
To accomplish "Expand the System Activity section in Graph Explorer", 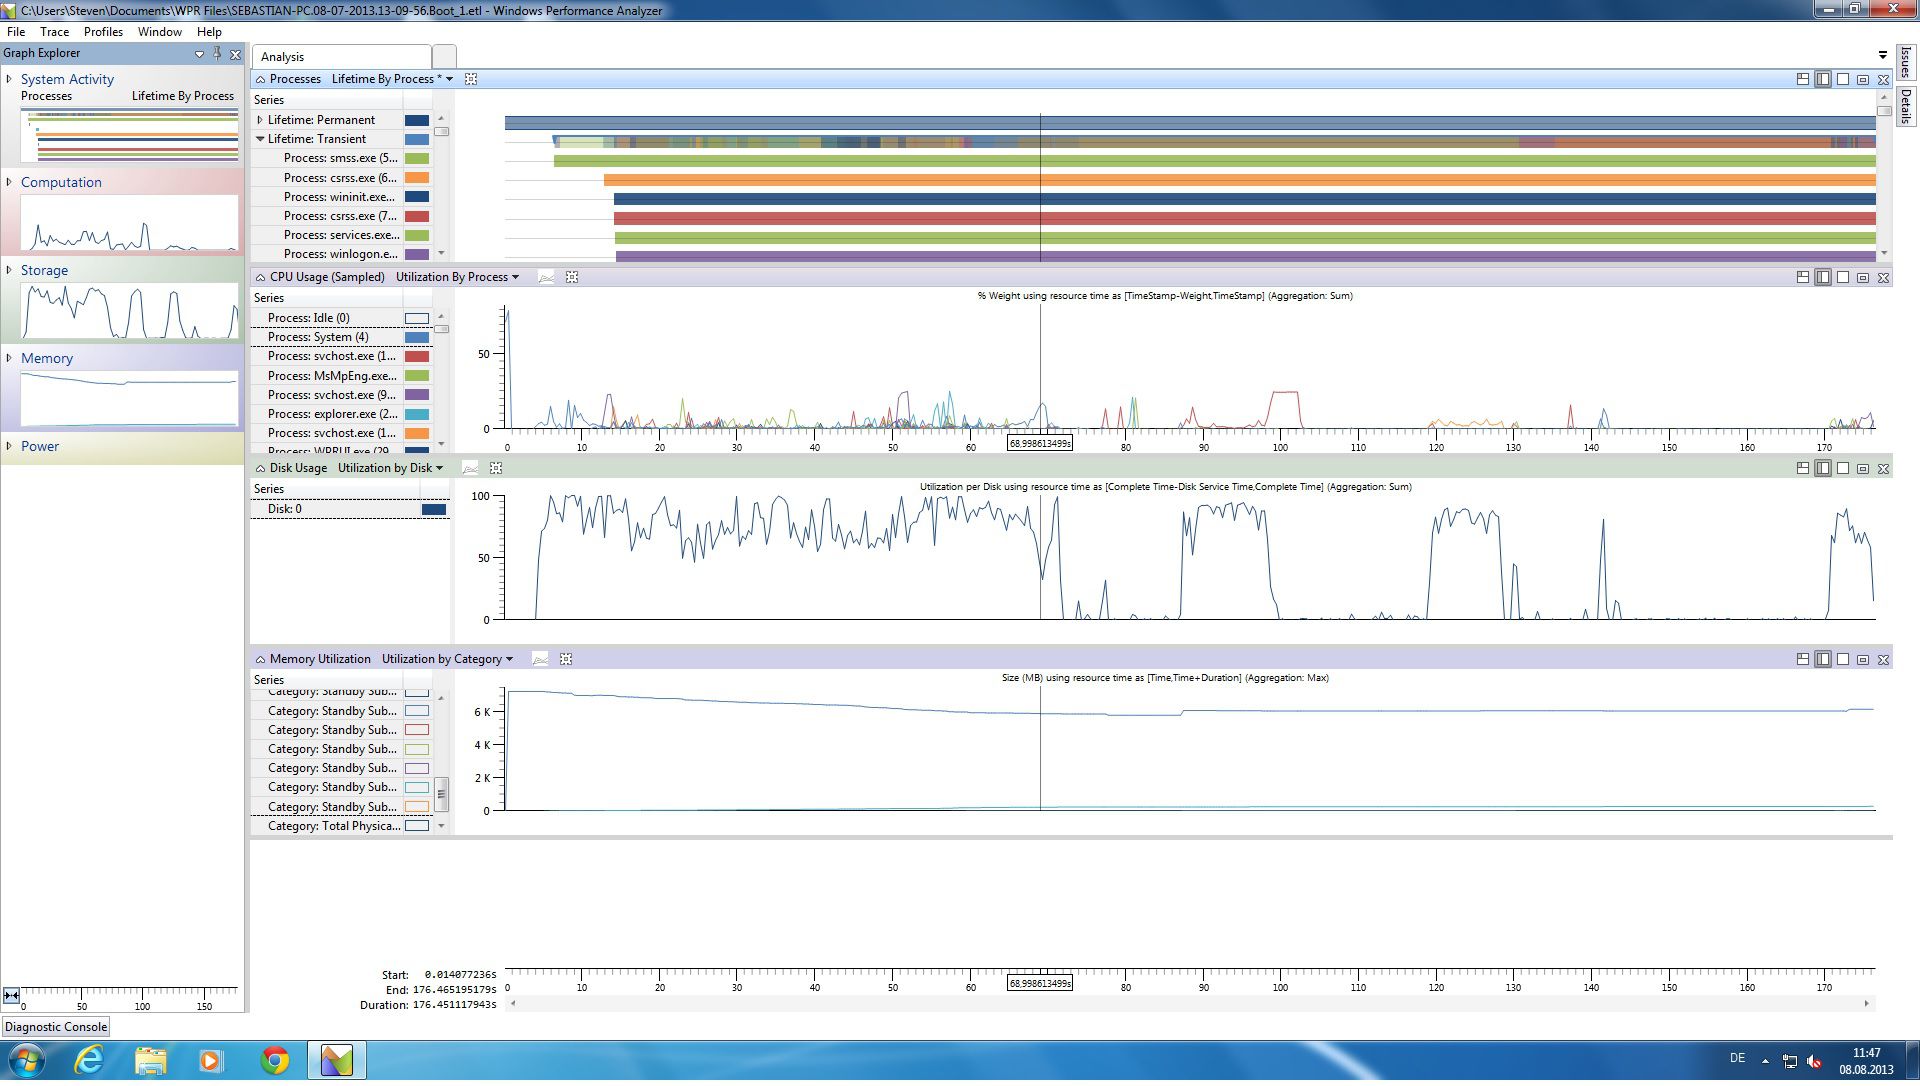I will (10, 79).
